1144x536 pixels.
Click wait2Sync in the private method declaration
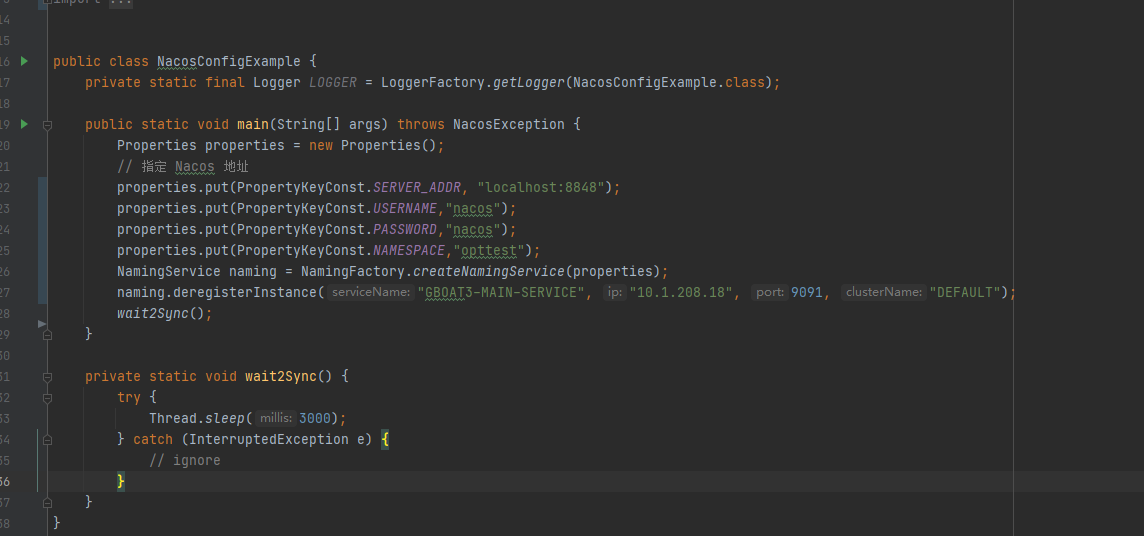pos(280,376)
